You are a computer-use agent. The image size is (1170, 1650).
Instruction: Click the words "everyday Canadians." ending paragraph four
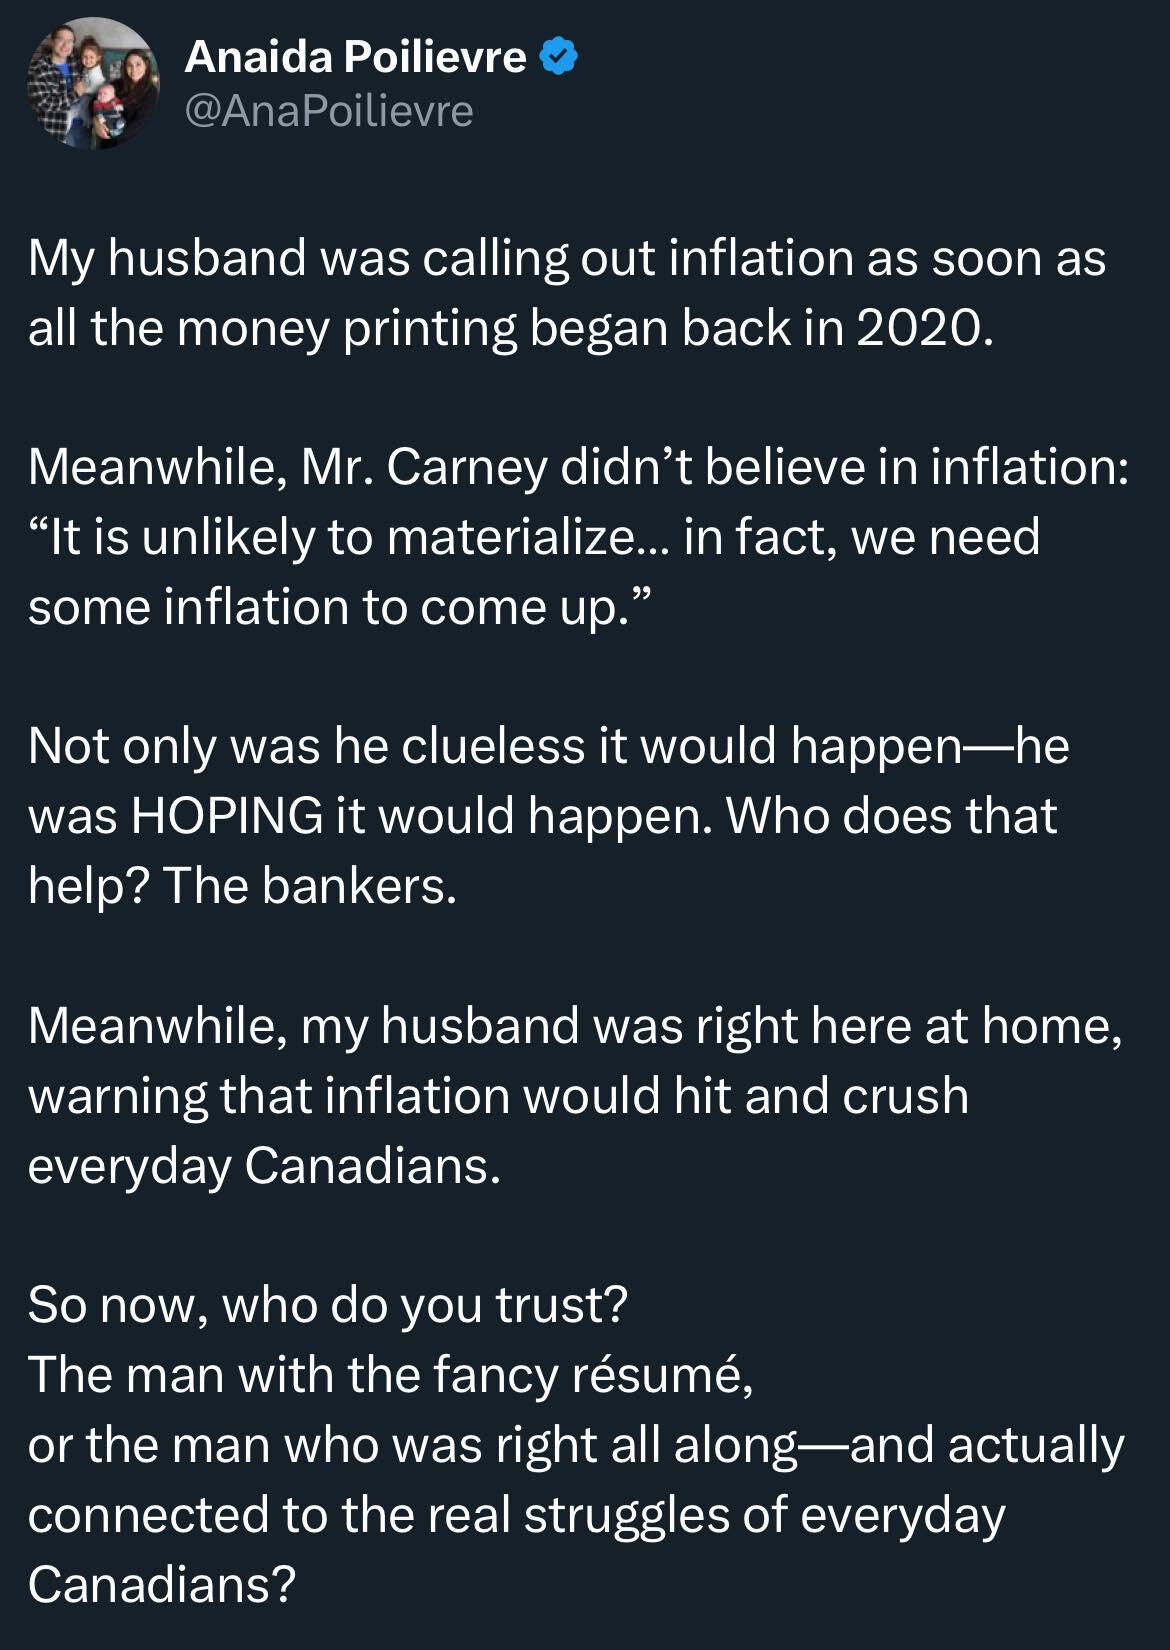pyautogui.click(x=264, y=1166)
